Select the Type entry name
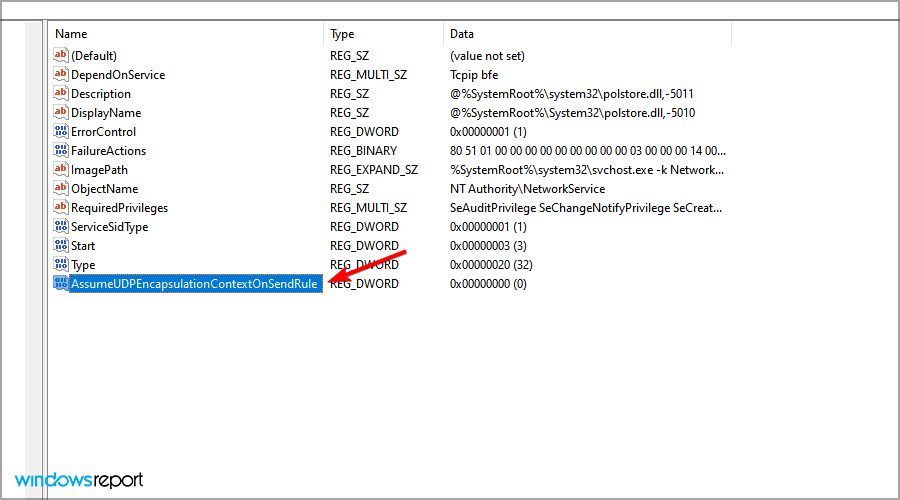Screen dimensions: 900x500 [x=83, y=264]
